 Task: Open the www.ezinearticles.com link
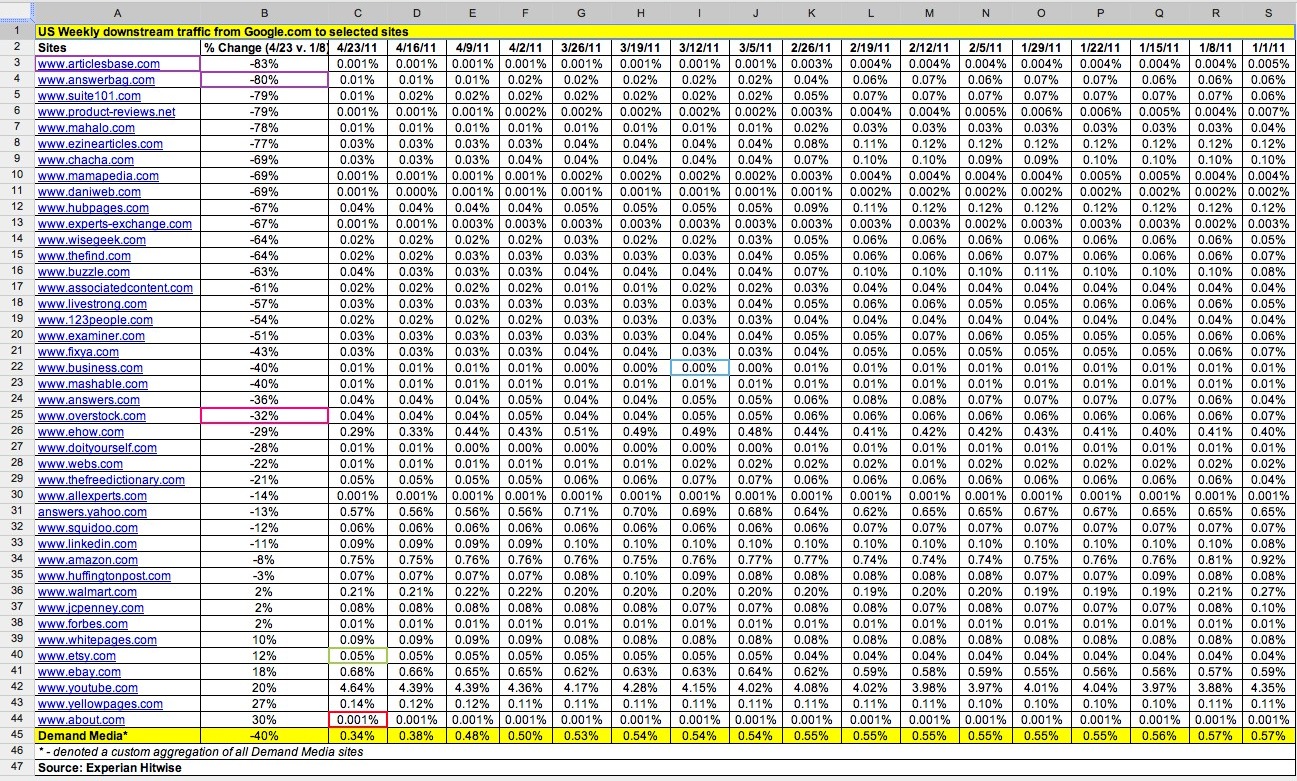click(x=100, y=144)
